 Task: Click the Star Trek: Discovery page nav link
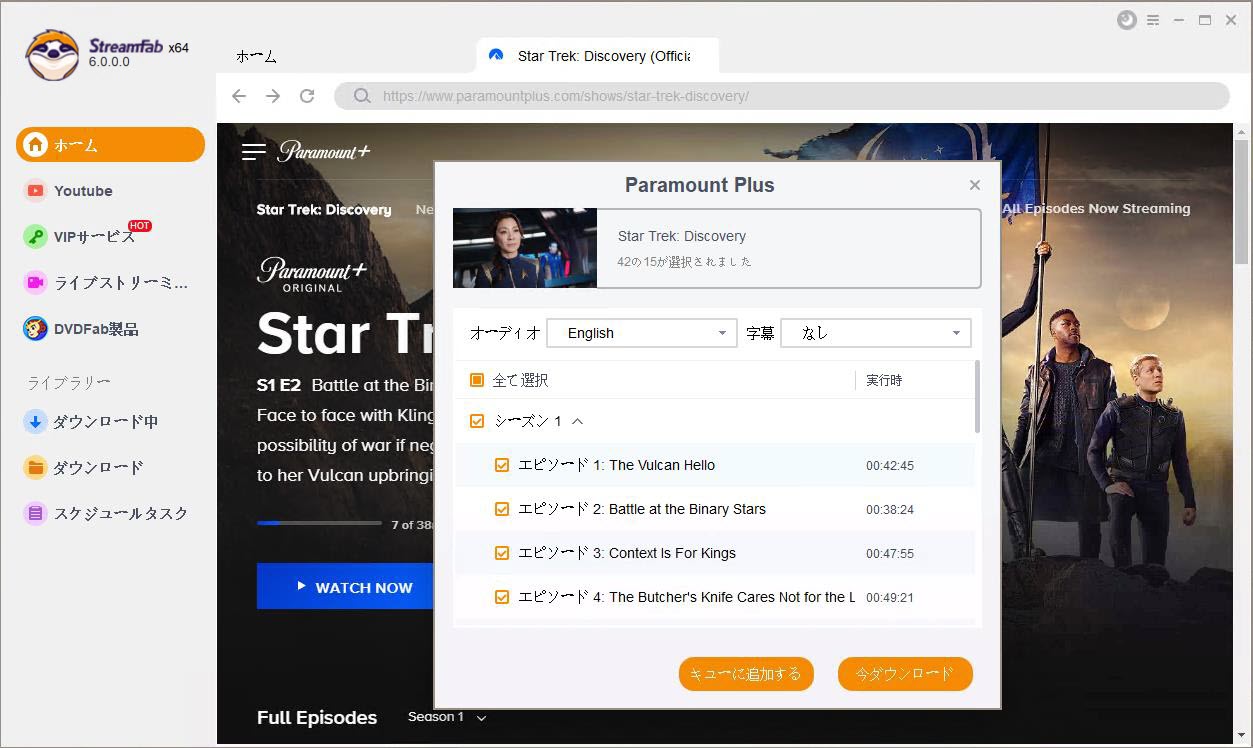[324, 209]
